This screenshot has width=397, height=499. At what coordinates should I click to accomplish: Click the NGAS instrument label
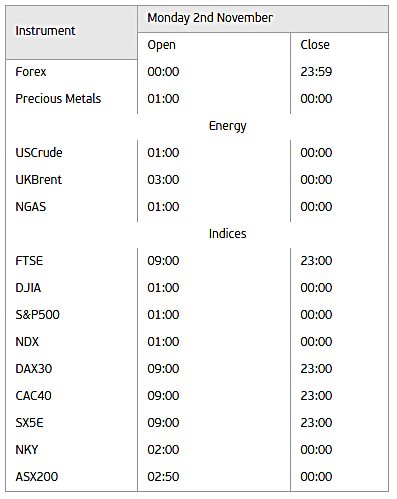coord(30,207)
